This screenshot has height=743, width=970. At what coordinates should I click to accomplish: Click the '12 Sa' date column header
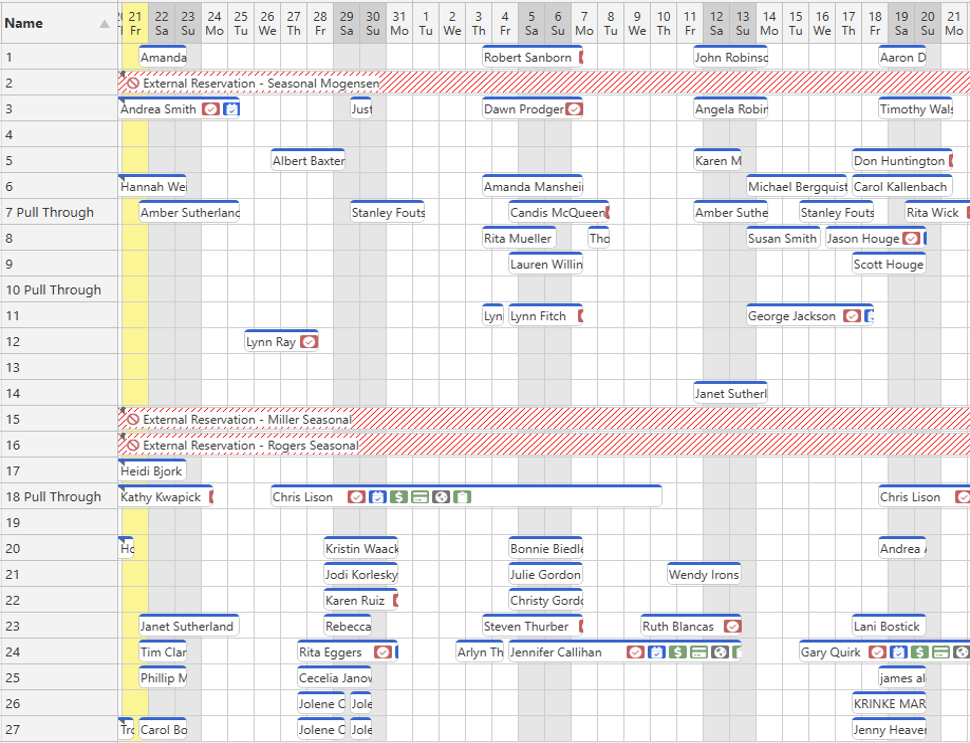tap(716, 24)
